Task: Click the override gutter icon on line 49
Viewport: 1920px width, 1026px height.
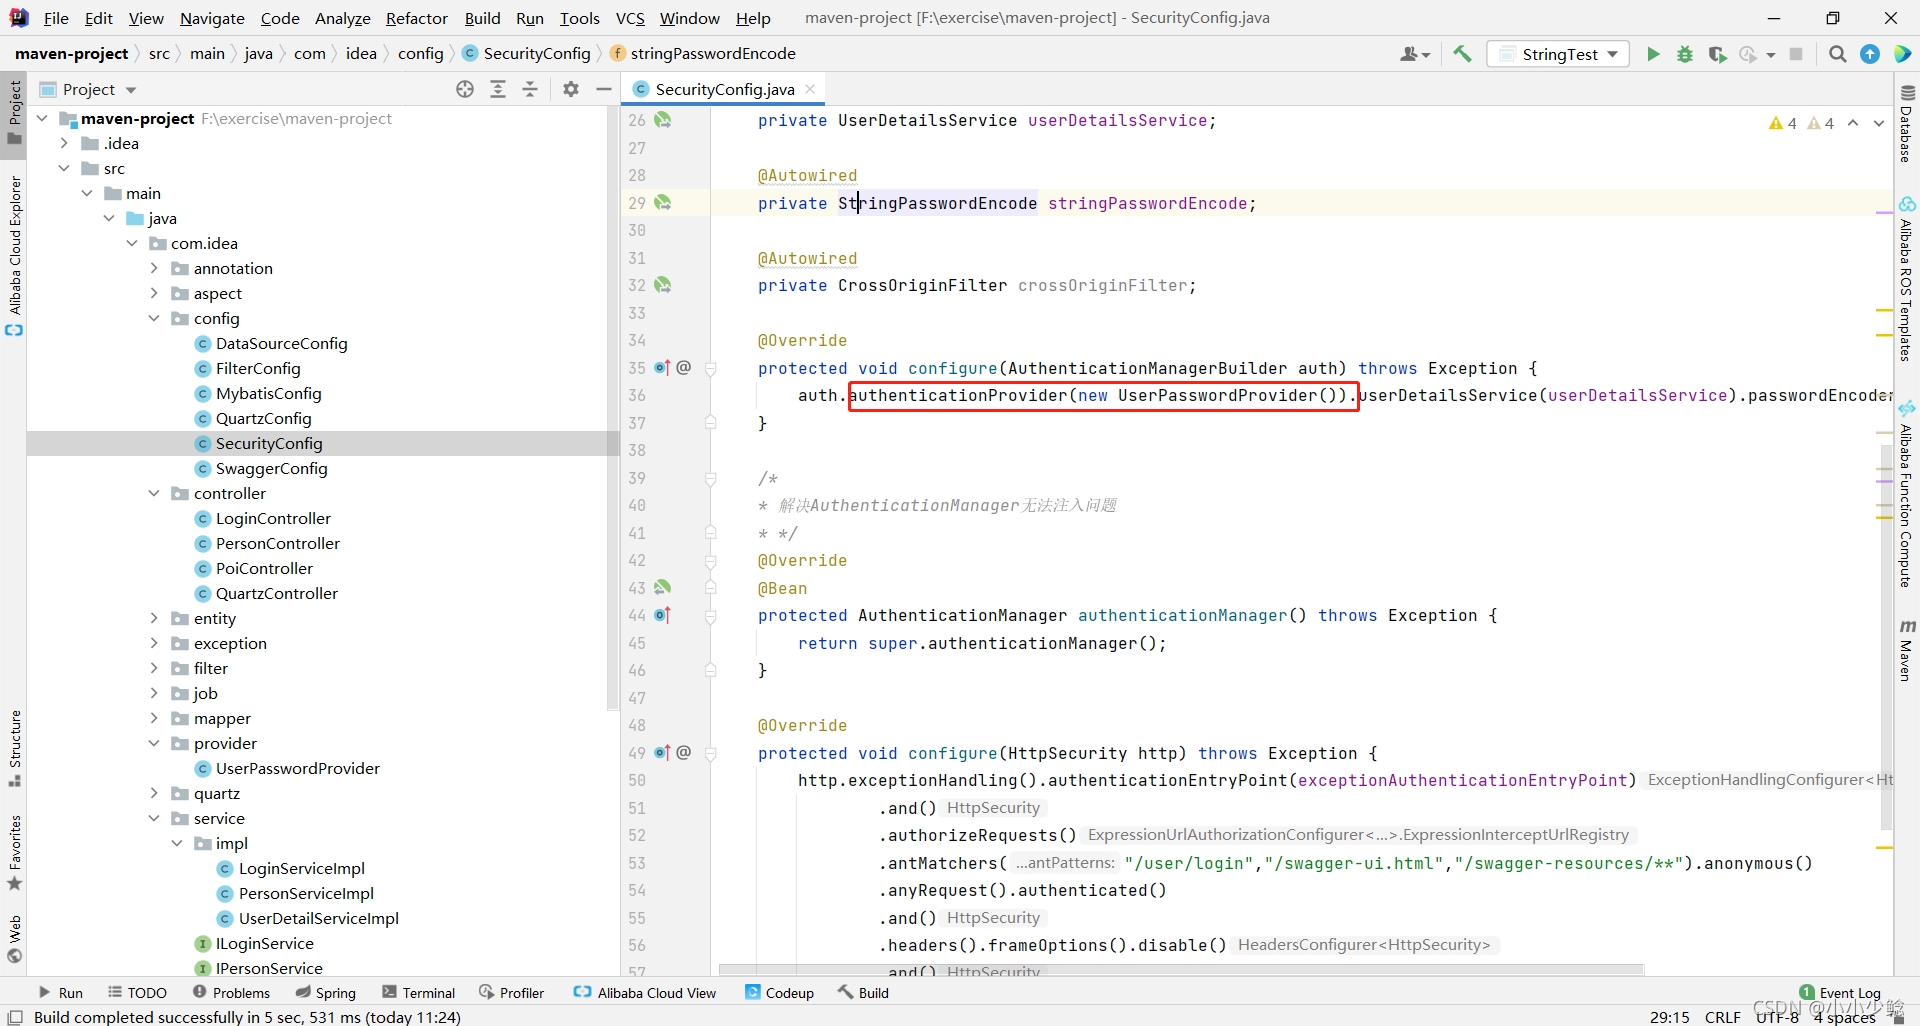Action: point(662,753)
